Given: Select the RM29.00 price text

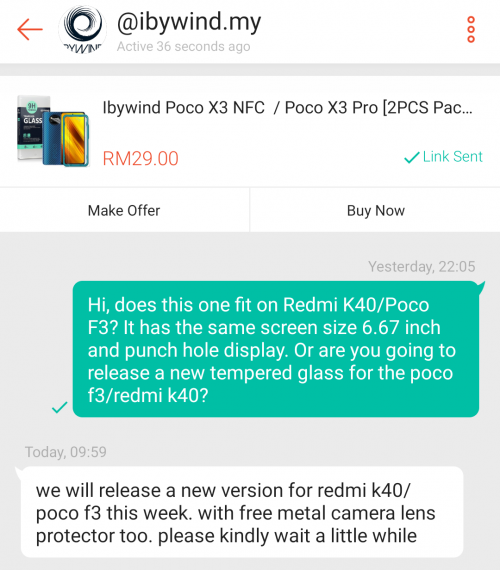Looking at the screenshot, I should click(140, 158).
